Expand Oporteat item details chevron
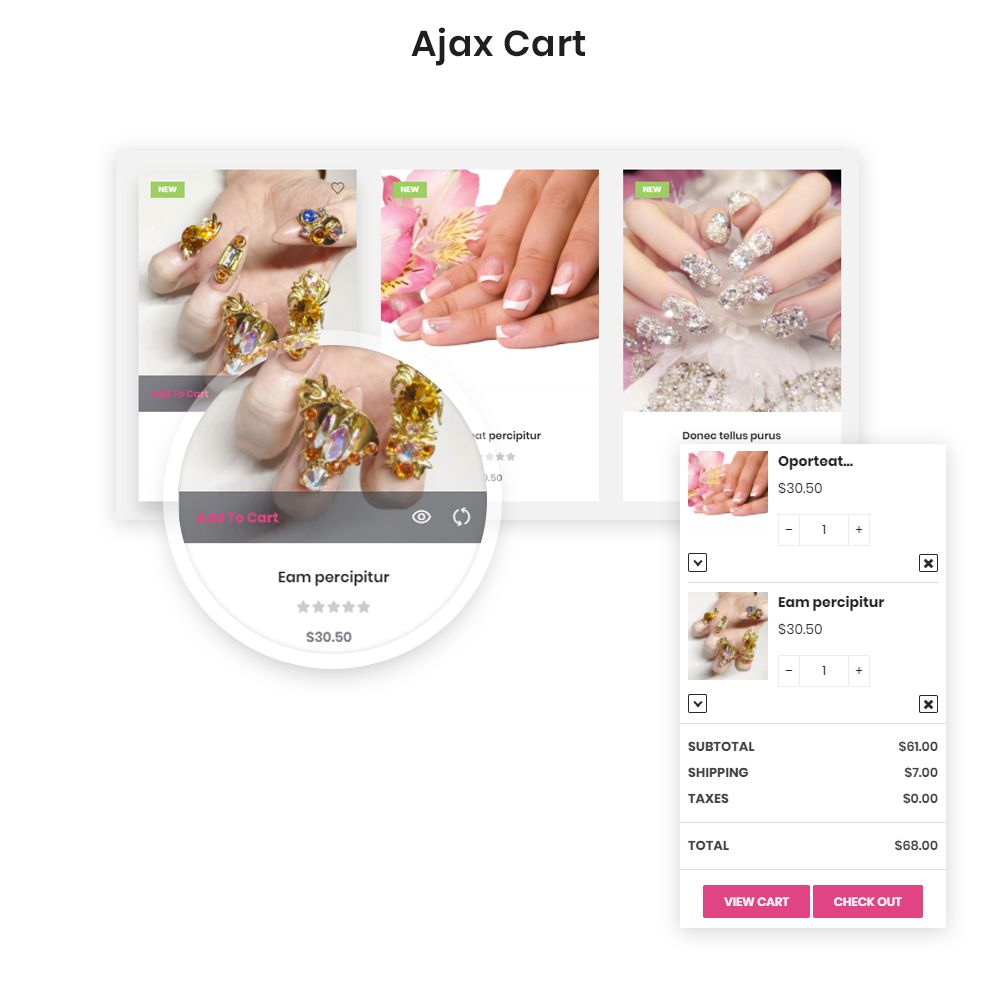The width and height of the screenshot is (1000, 1000). click(697, 562)
